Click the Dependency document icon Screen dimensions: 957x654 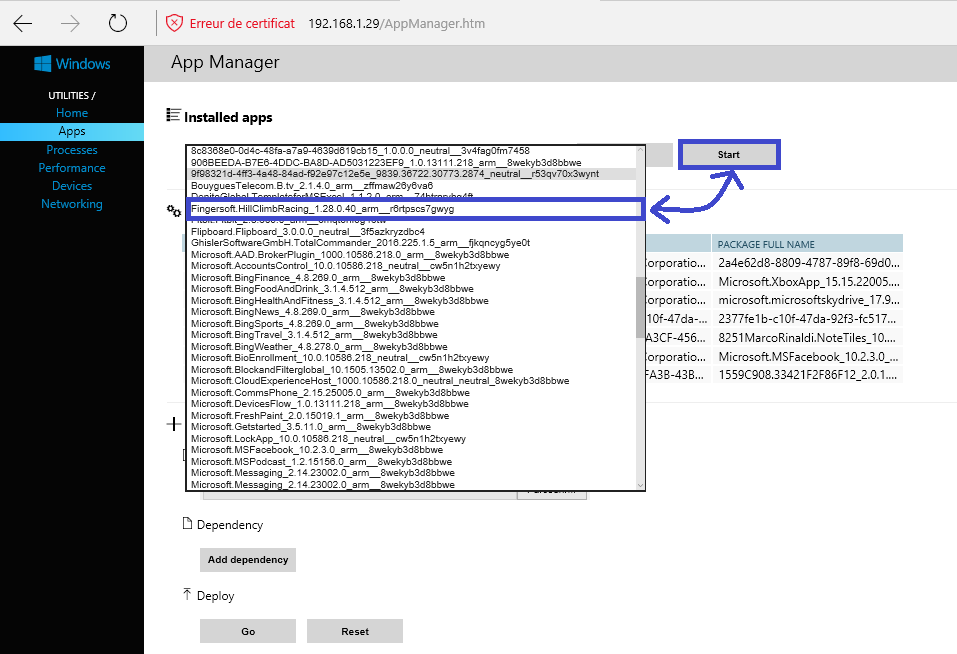[x=187, y=523]
